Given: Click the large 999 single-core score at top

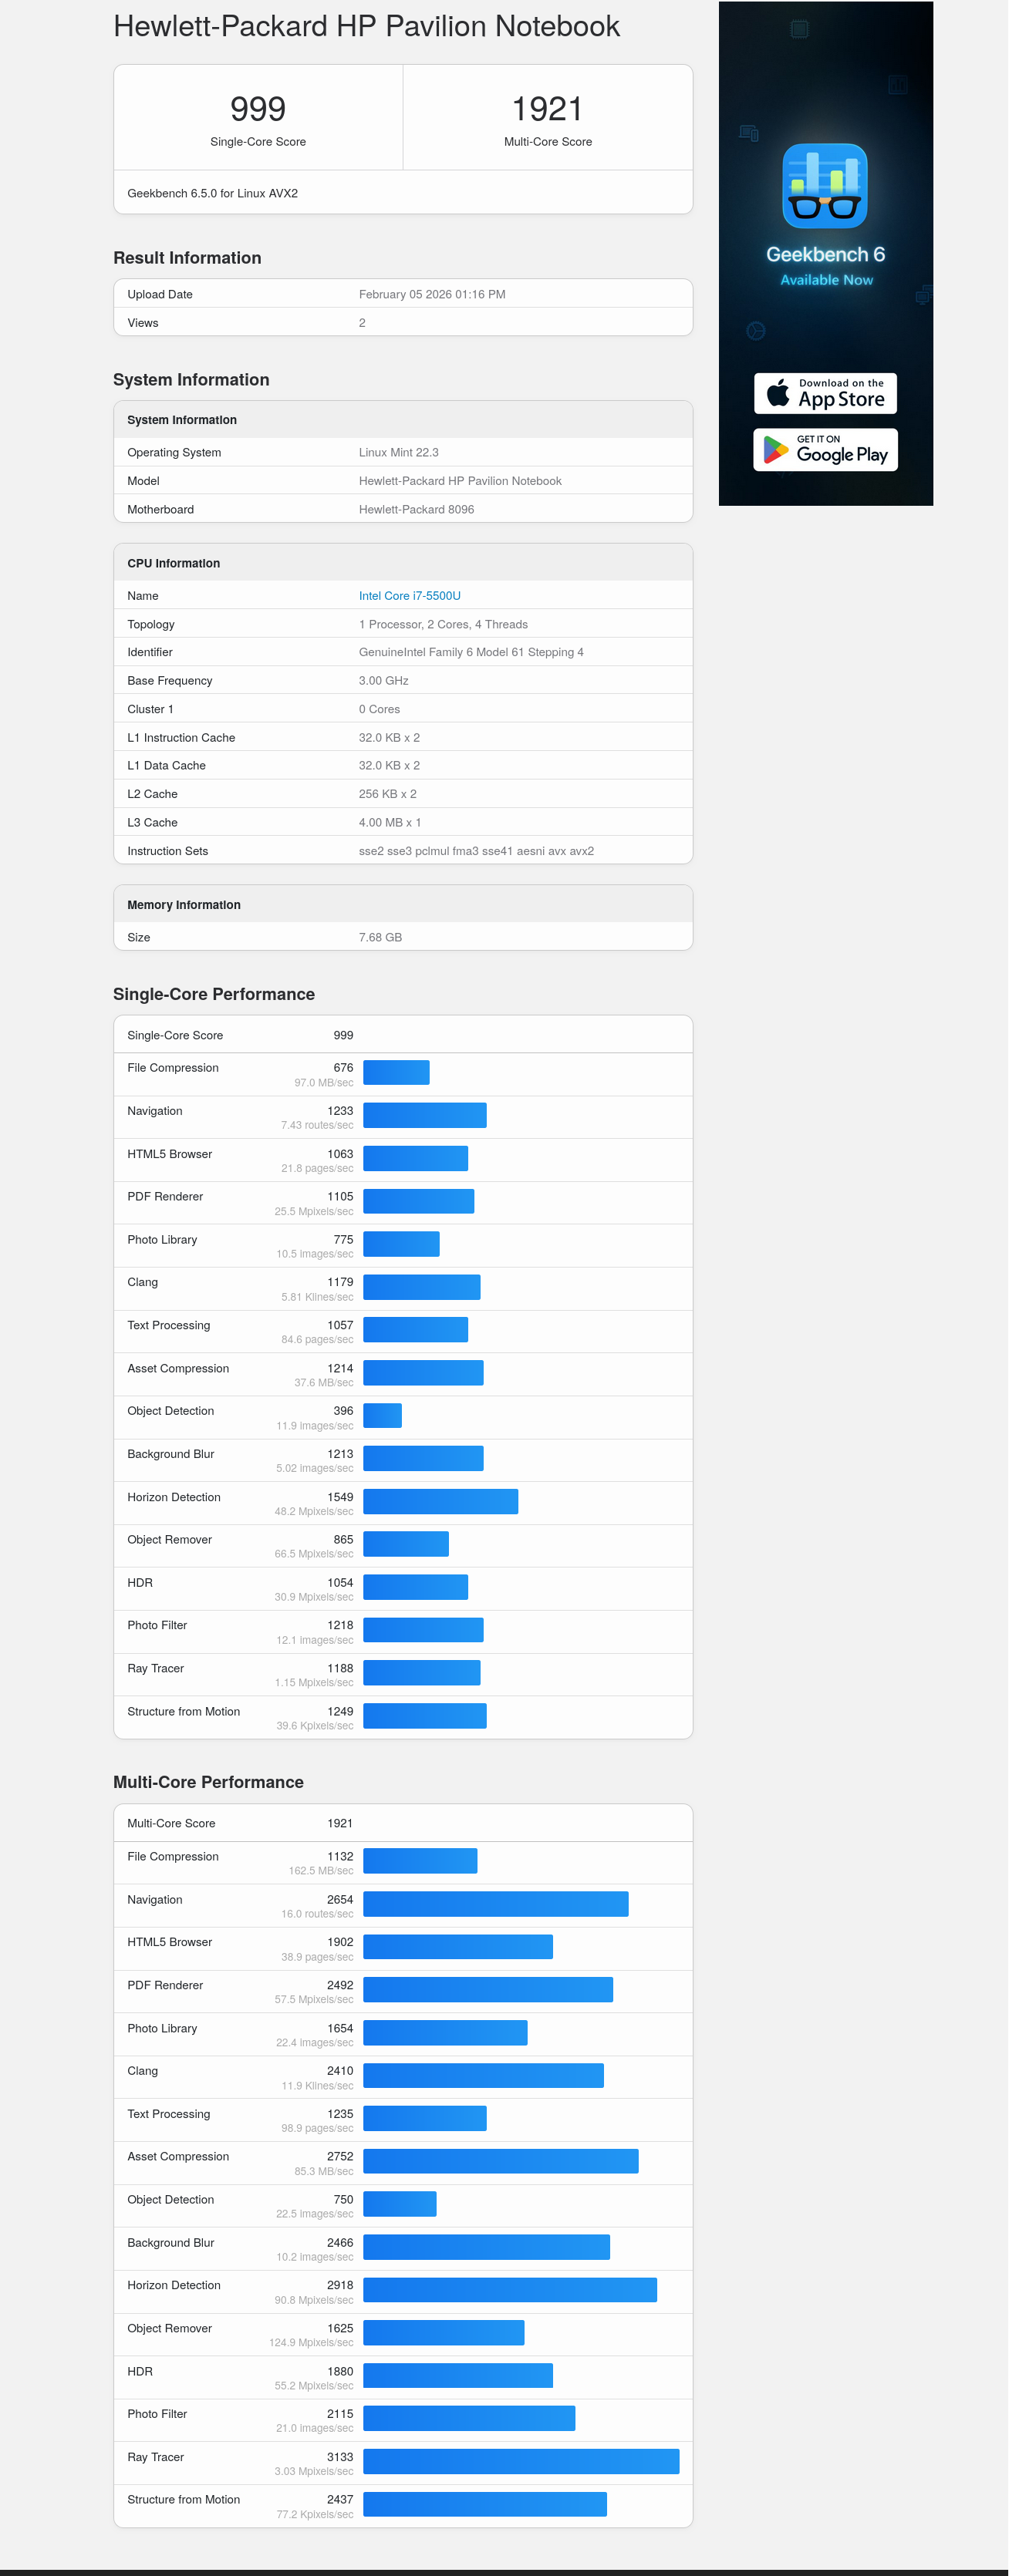Looking at the screenshot, I should [258, 108].
